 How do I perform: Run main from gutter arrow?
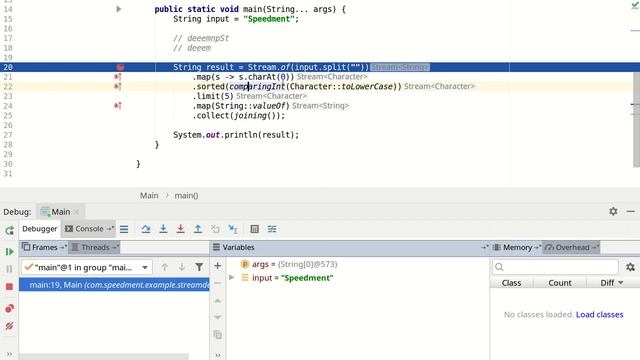pos(119,9)
